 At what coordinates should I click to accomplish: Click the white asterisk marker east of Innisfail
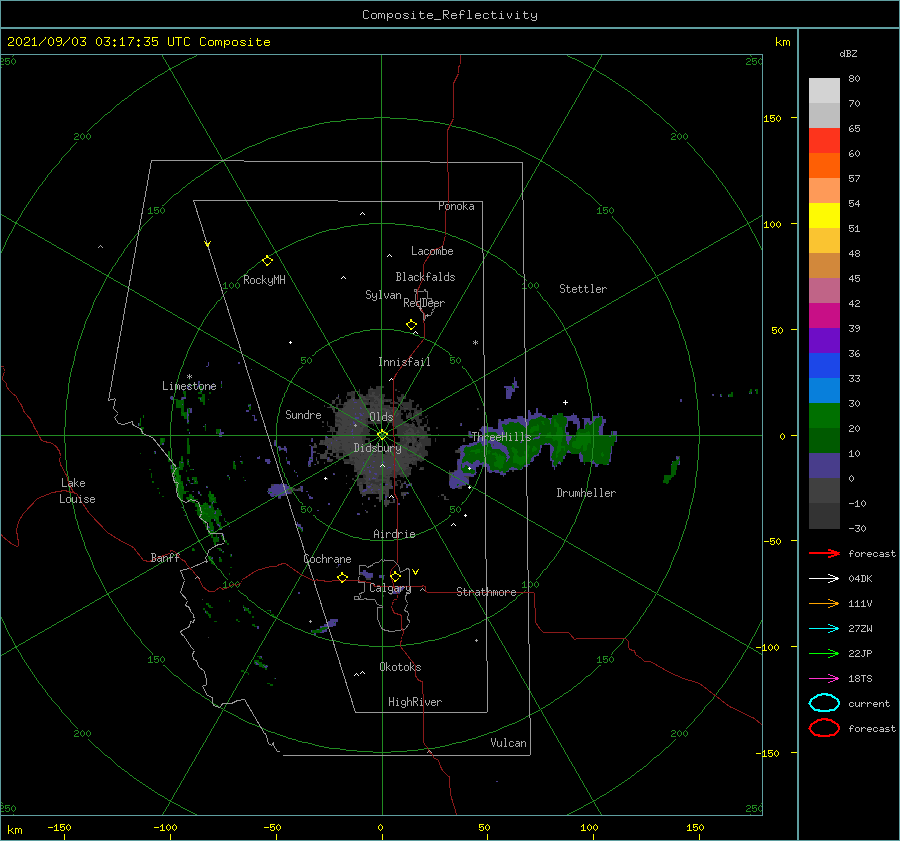tap(475, 343)
